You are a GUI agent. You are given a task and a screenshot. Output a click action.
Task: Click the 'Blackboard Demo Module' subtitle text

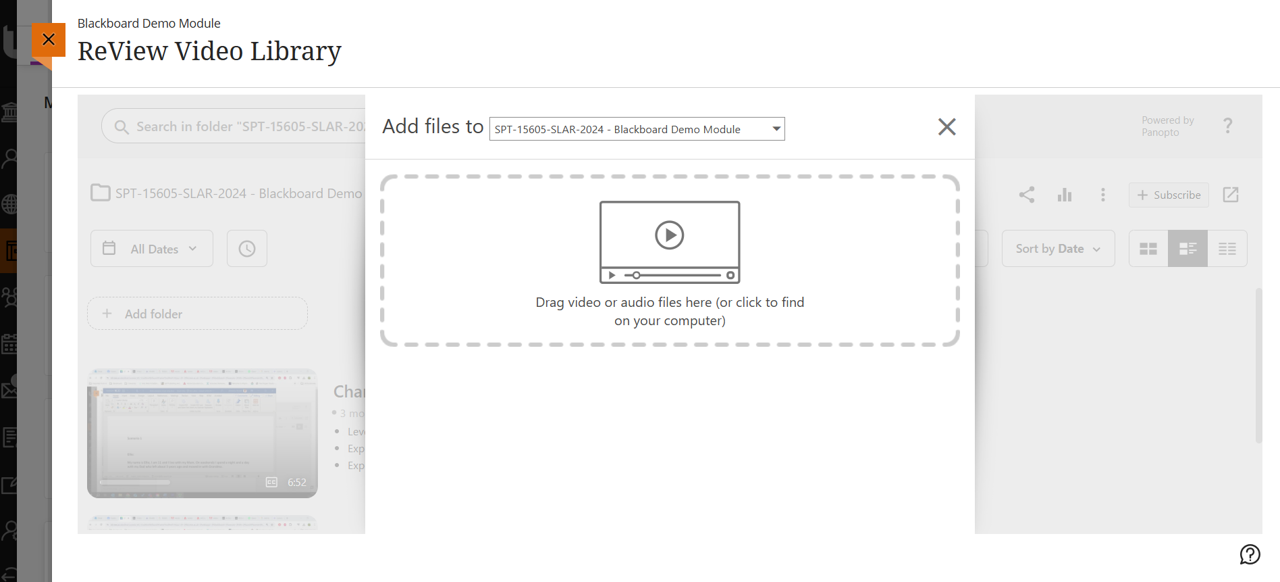[149, 23]
